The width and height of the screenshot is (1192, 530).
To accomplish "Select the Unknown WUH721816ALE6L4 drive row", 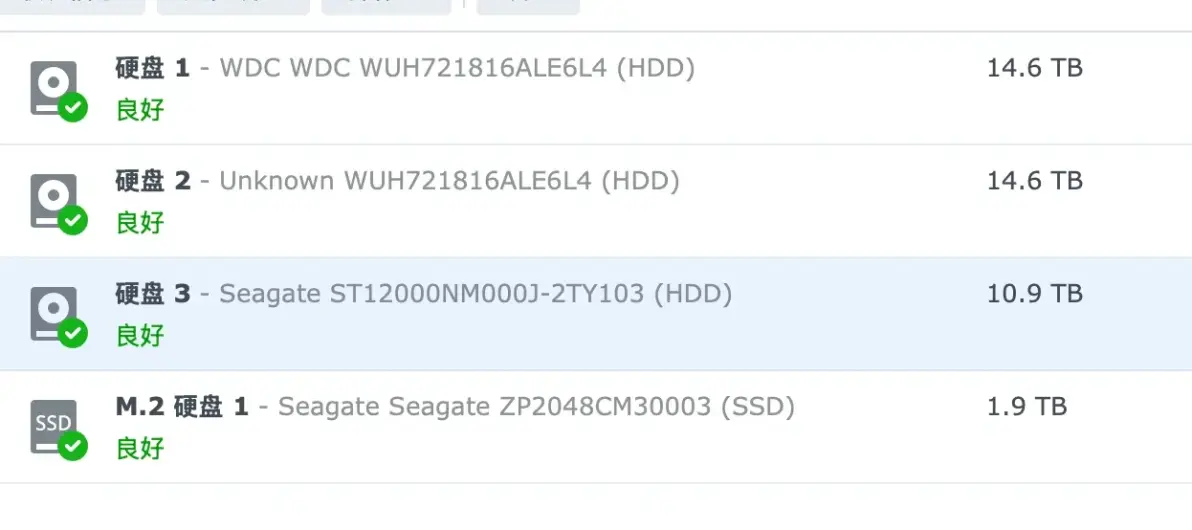I will (596, 201).
